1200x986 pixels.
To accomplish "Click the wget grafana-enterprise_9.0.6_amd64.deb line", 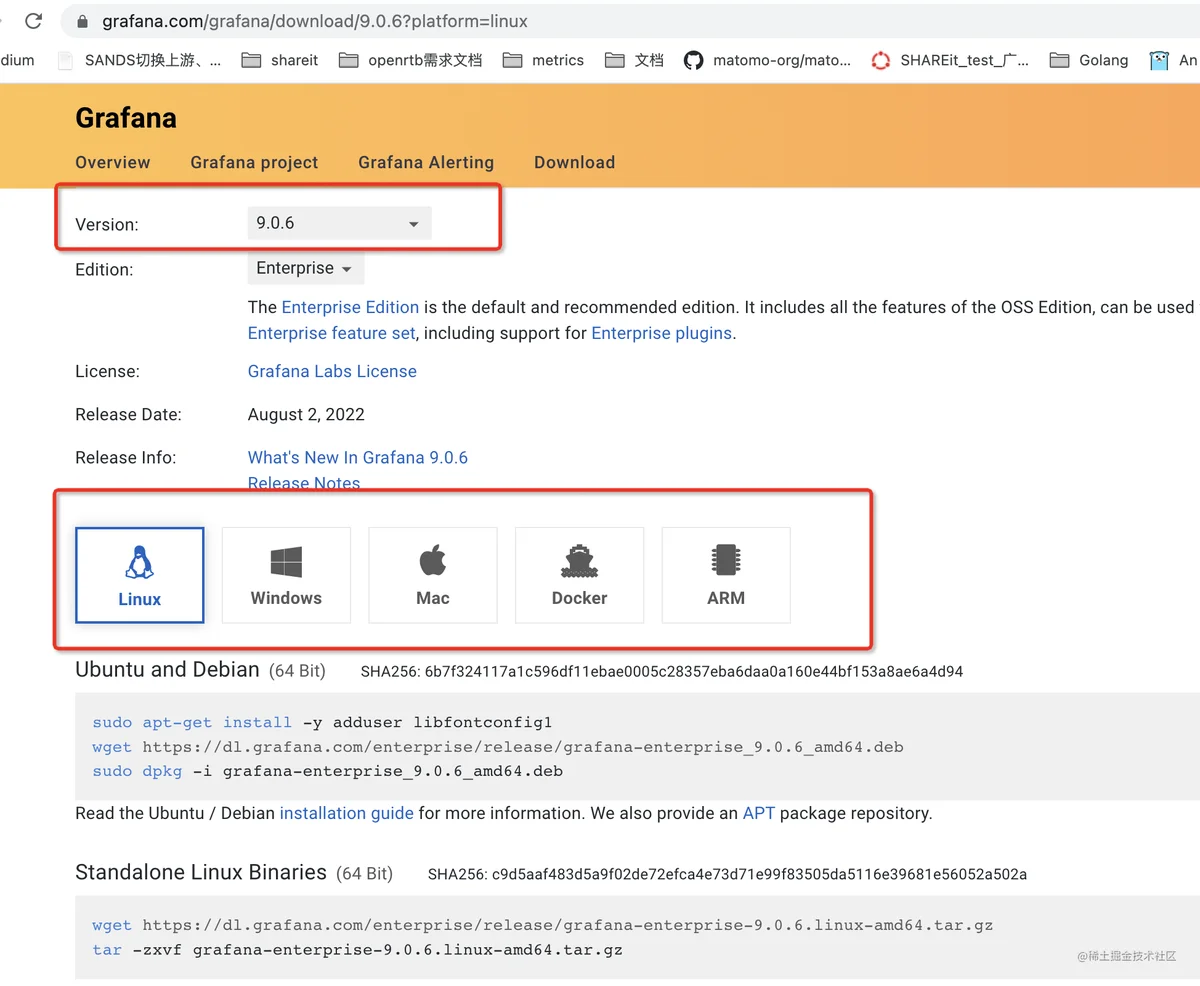I will coord(498,747).
